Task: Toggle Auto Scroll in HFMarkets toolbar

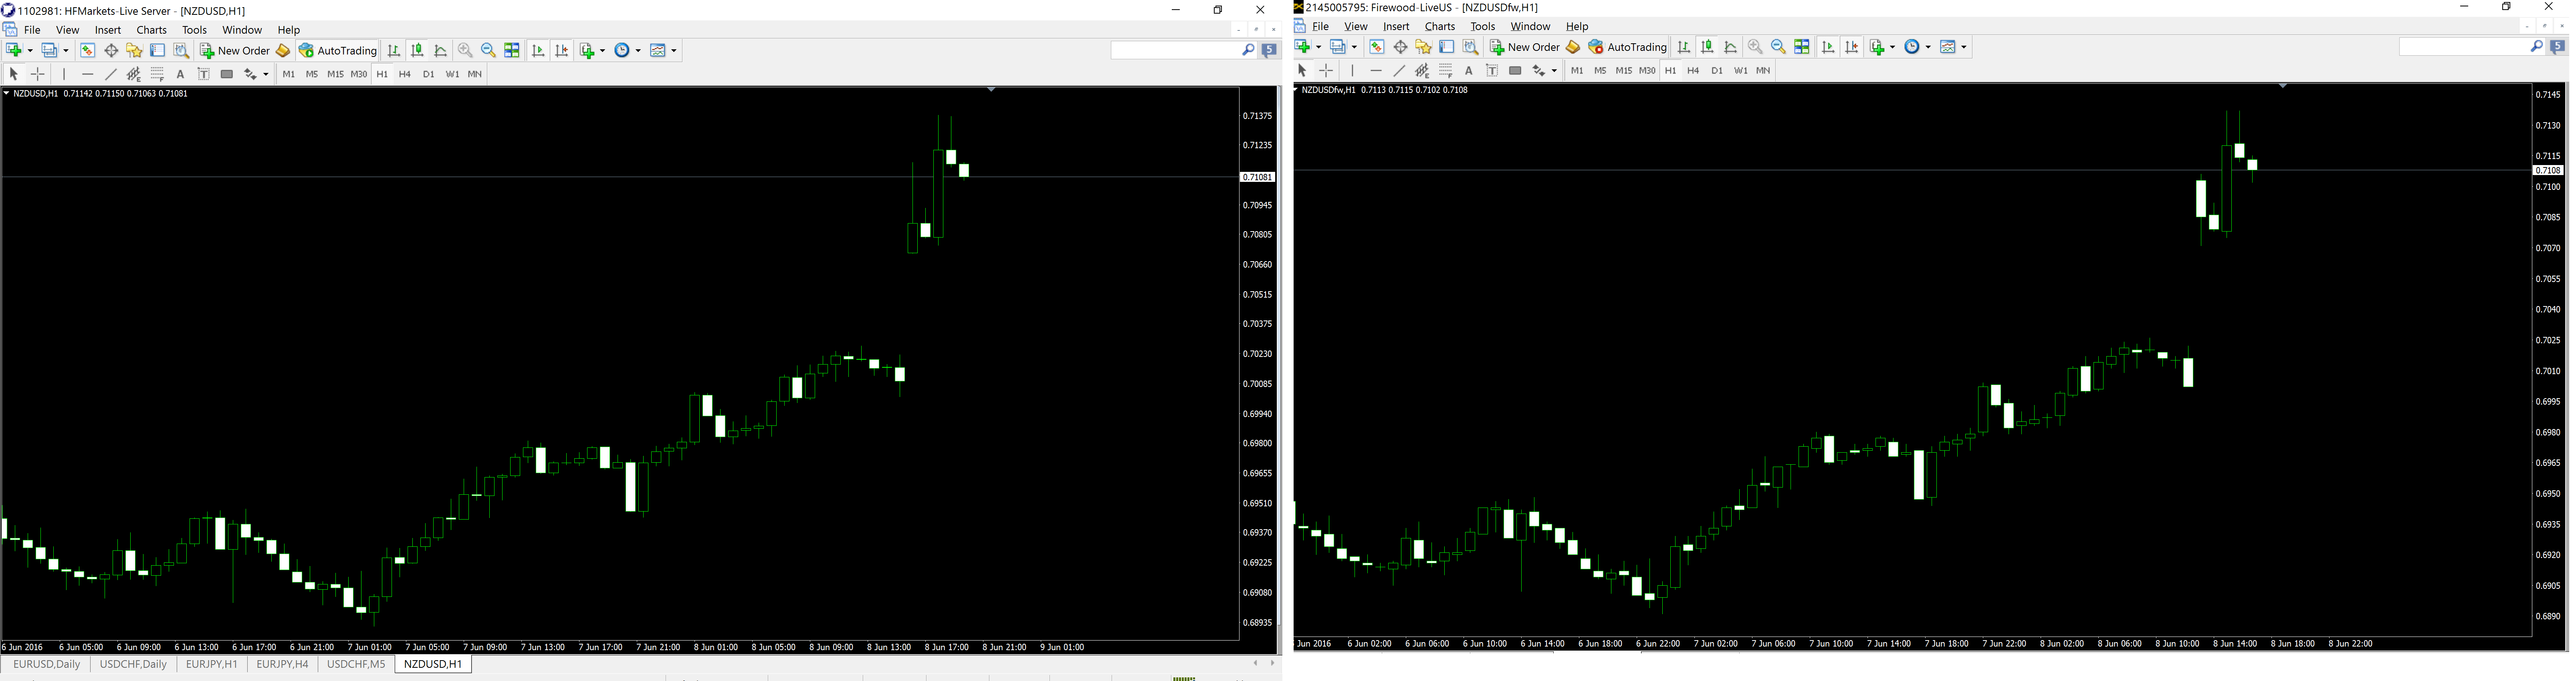Action: pos(538,50)
